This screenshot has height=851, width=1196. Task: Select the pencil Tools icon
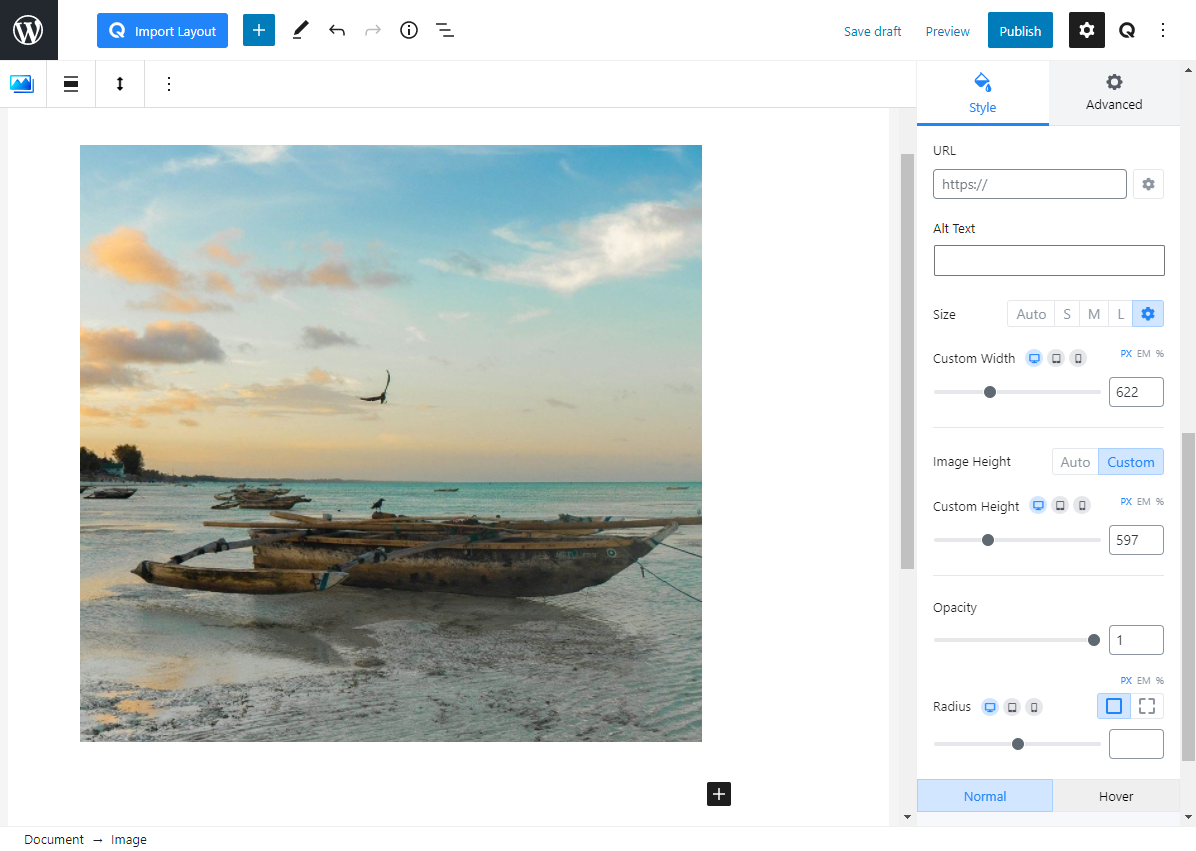pyautogui.click(x=301, y=31)
